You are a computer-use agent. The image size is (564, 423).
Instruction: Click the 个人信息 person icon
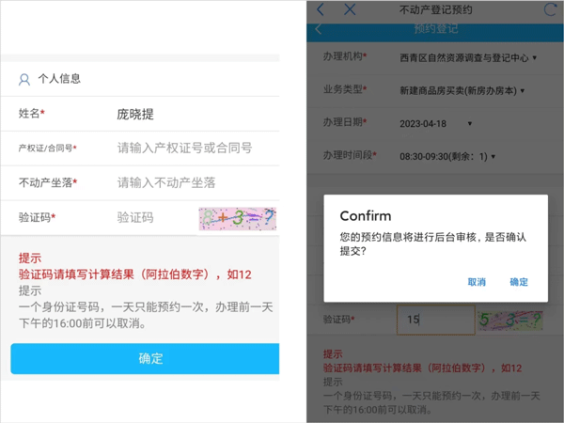[x=24, y=79]
